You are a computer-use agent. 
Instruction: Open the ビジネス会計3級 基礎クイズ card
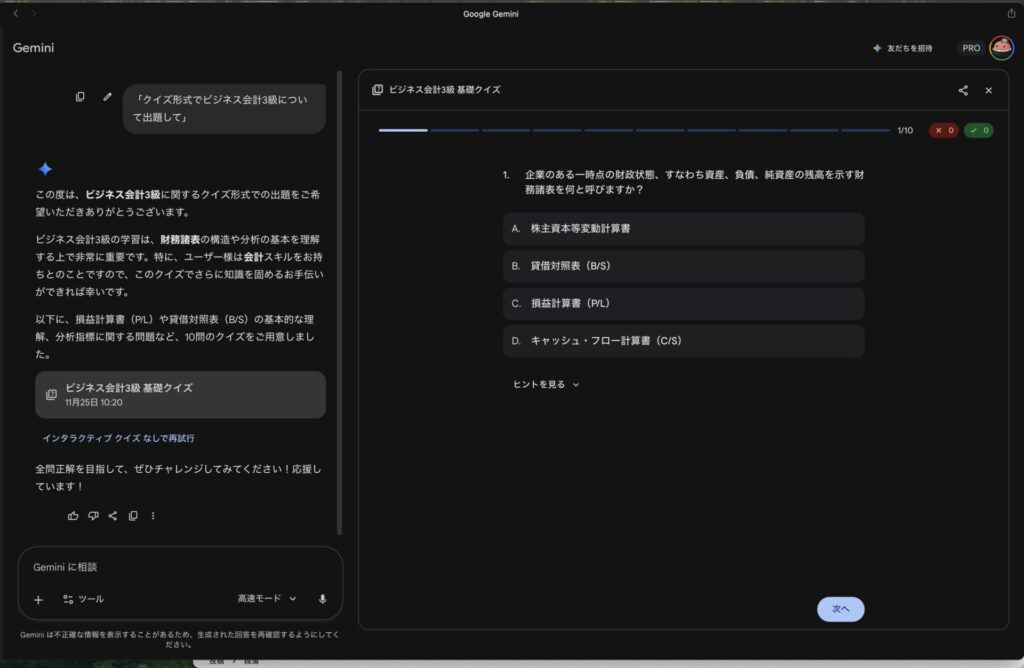[x=180, y=395]
